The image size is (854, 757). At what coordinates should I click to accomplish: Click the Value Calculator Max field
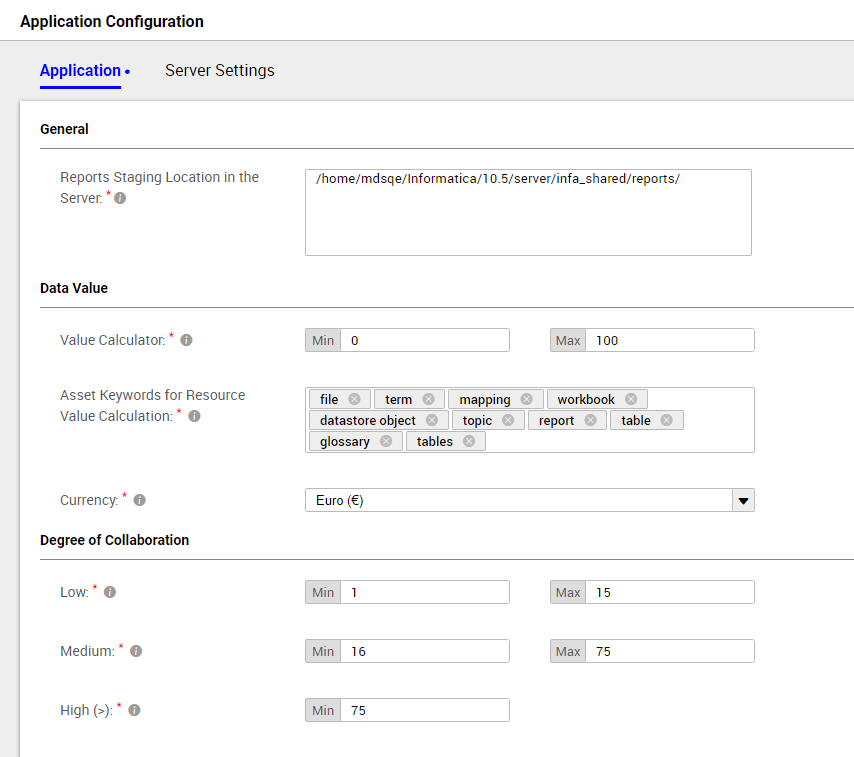point(670,340)
